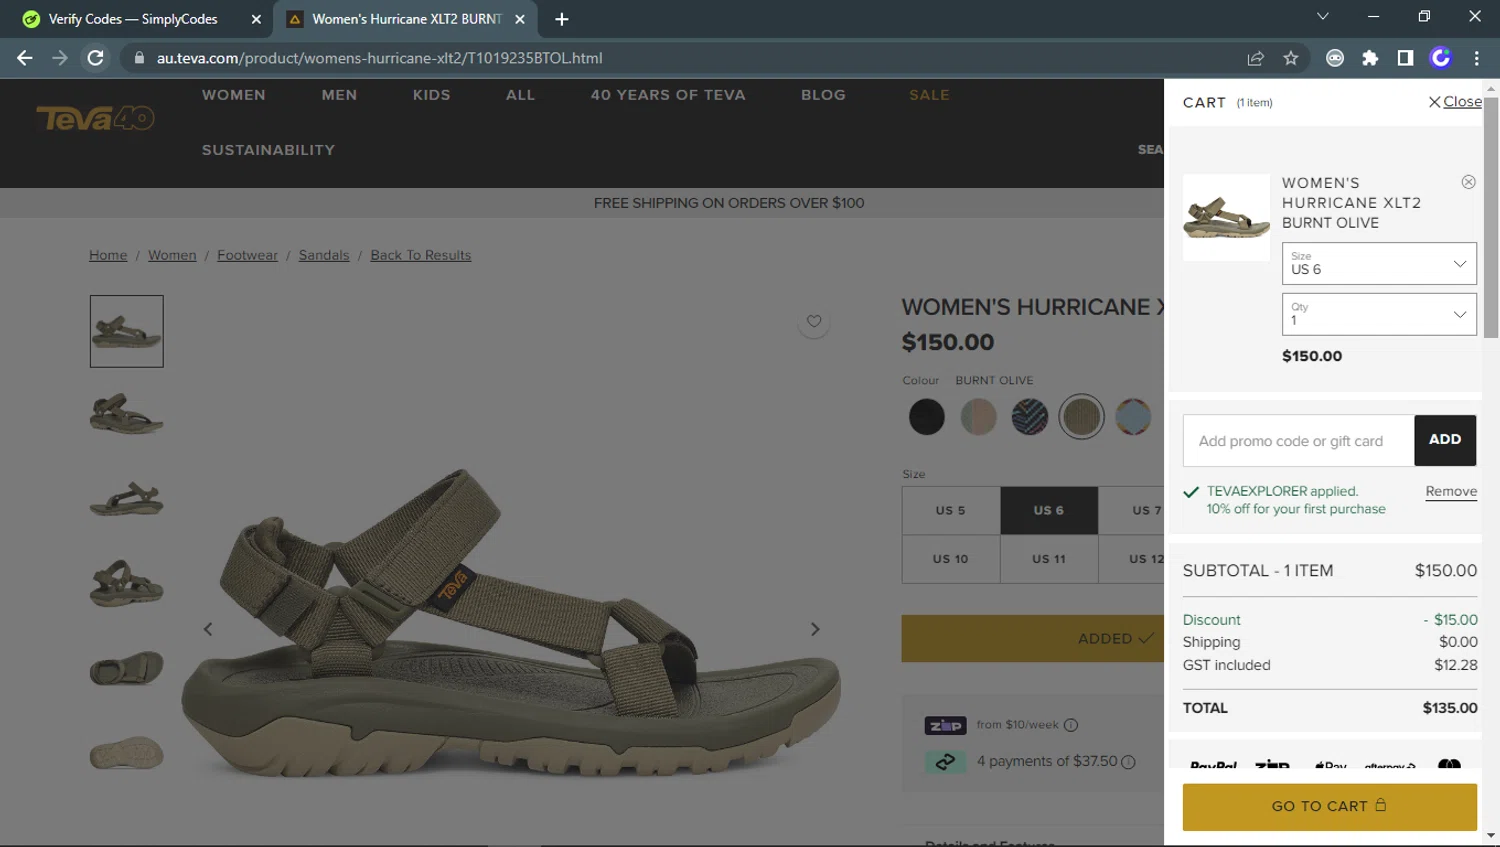Switch to the Verify Codes — SimplyCodes tab
Screen dimensions: 1500x847
133,19
